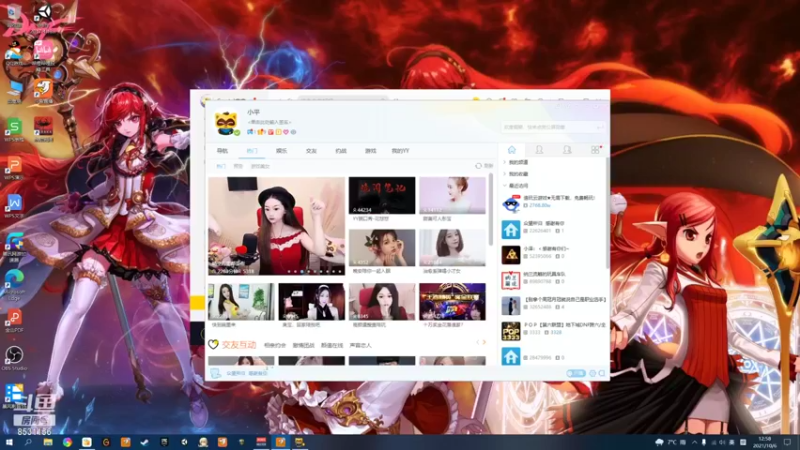800x450 pixels.
Task: Open Chrome from the taskbar
Action: coord(67,442)
